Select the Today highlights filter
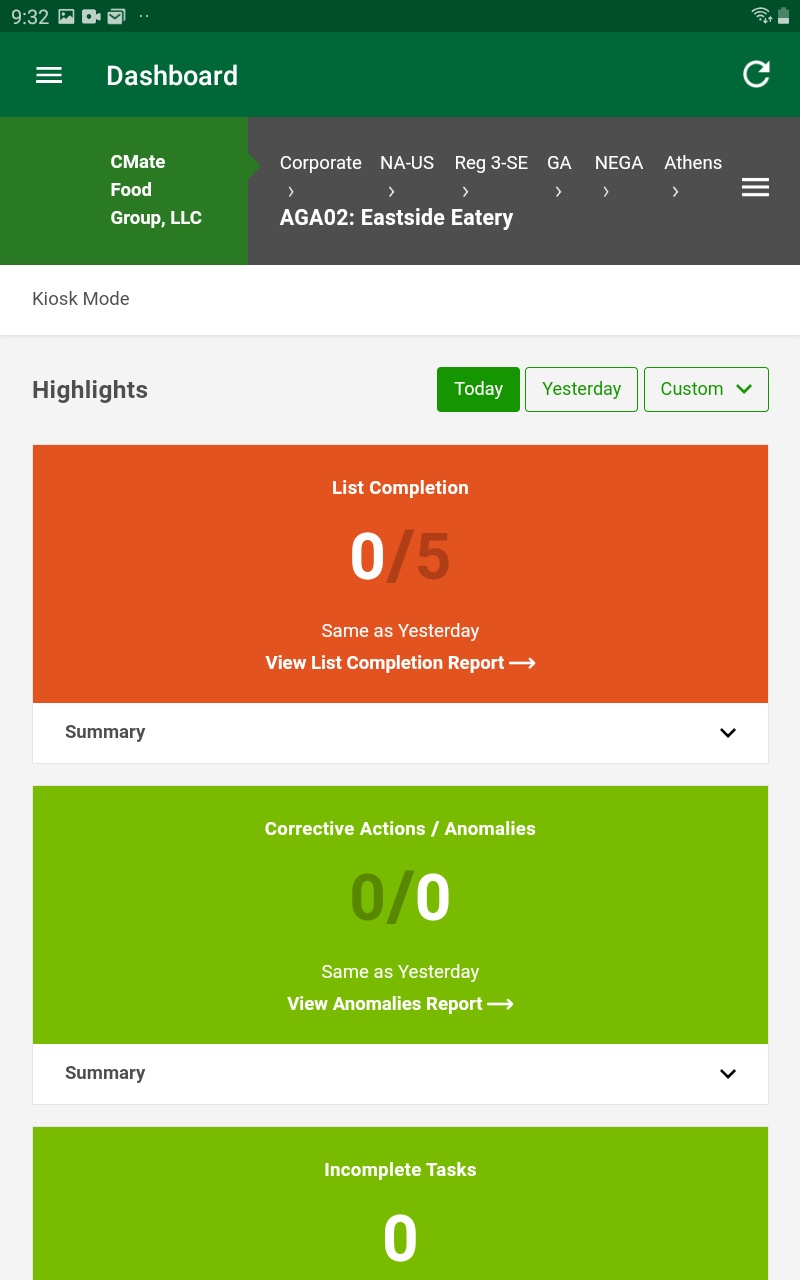This screenshot has height=1280, width=800. 478,389
